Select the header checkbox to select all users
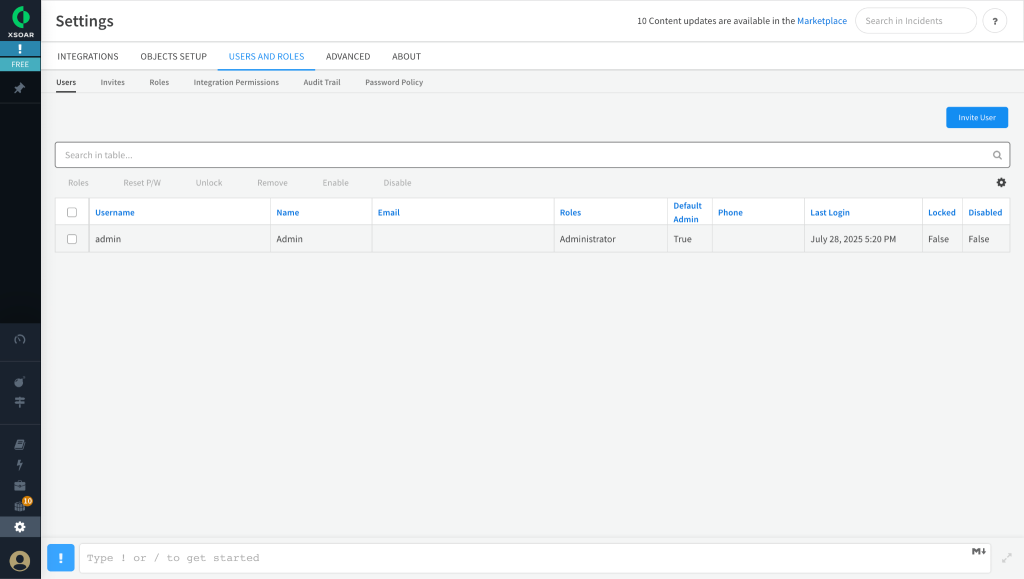This screenshot has height=579, width=1024. (71, 212)
